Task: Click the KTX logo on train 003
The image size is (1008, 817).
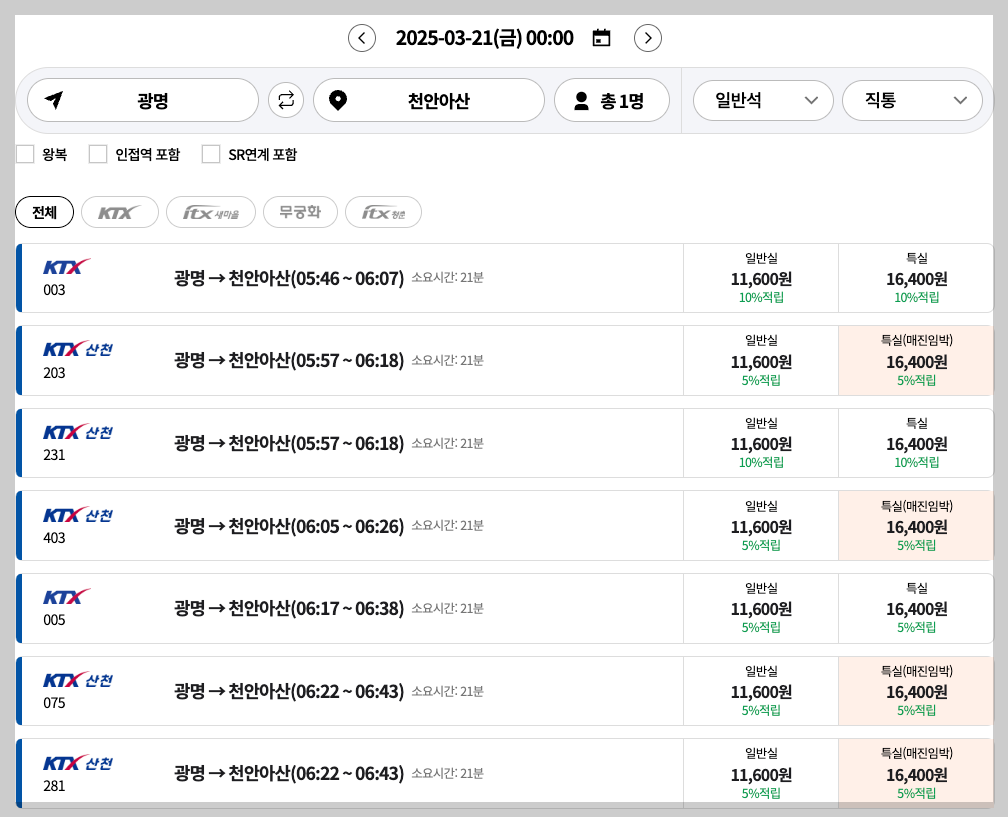Action: tap(66, 266)
